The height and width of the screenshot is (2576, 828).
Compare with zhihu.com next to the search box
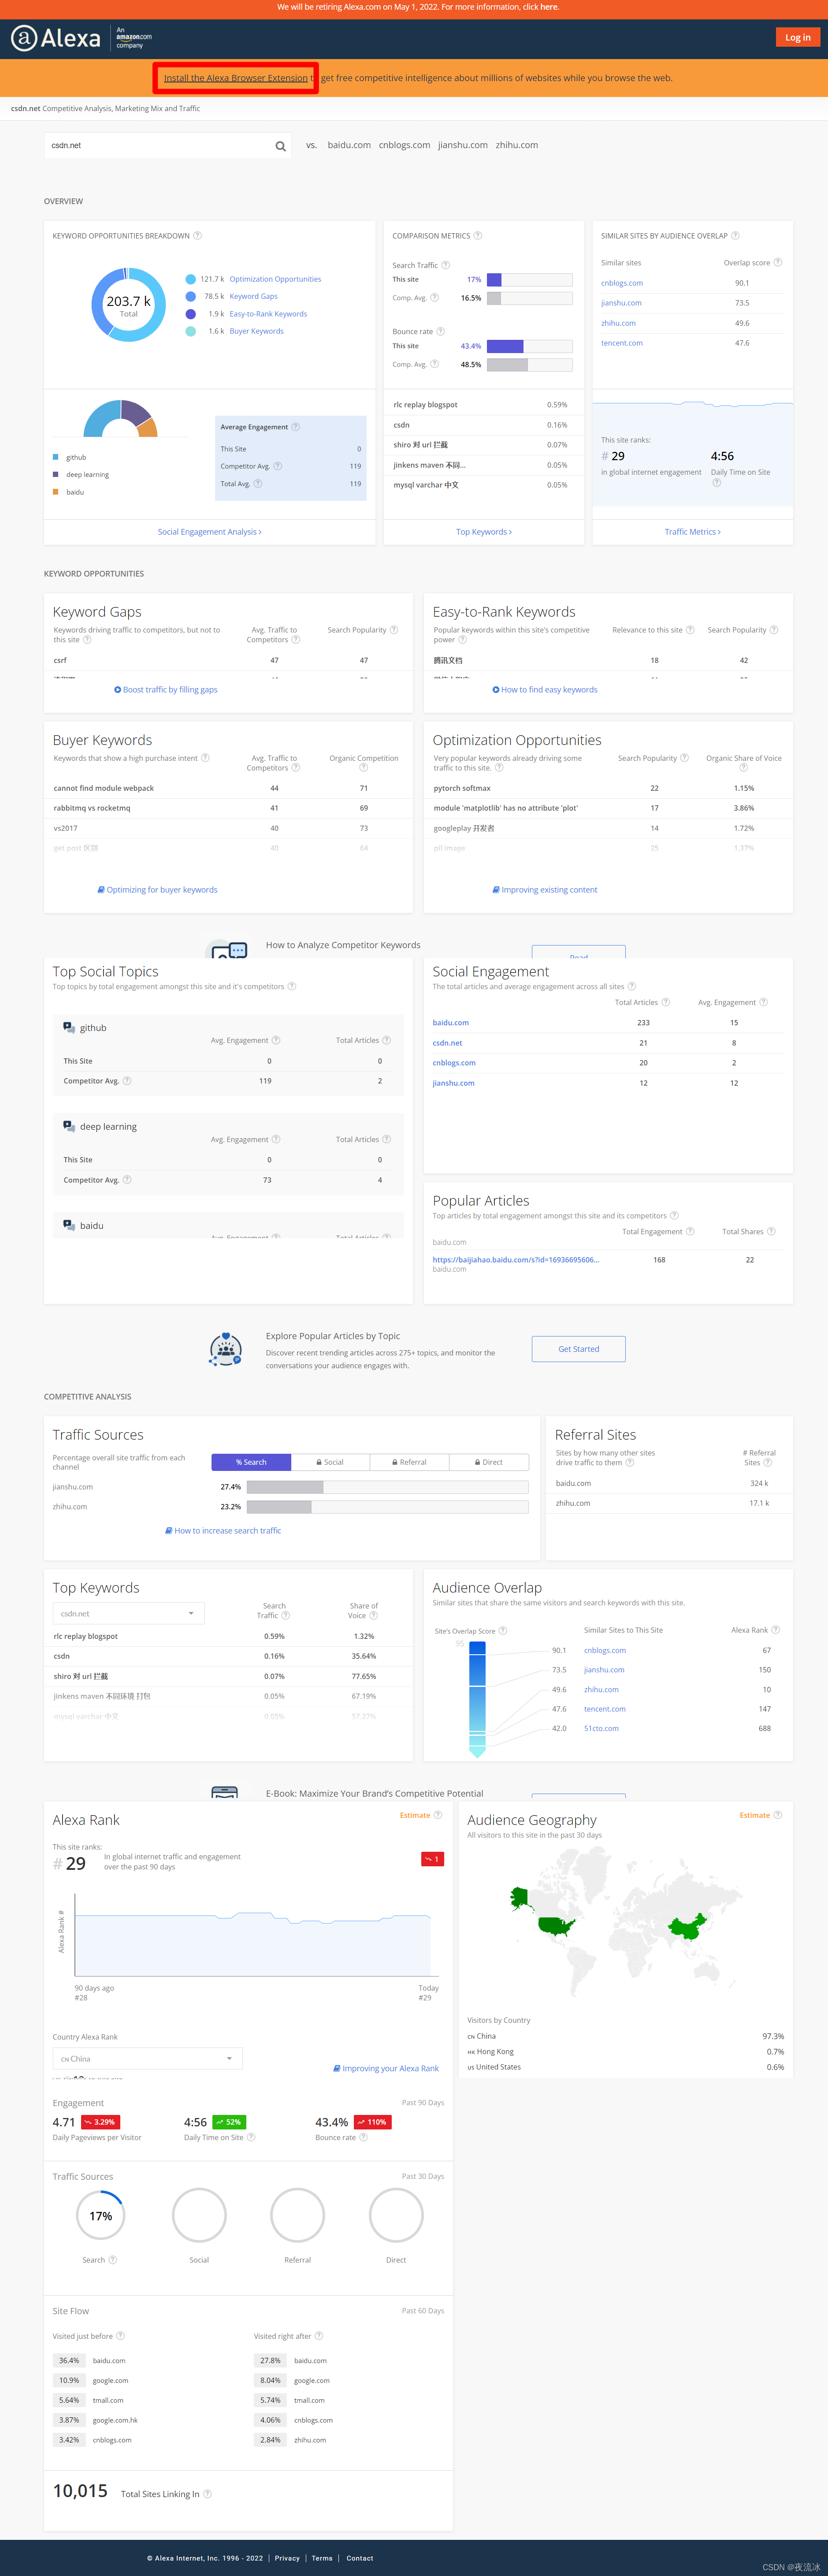517,145
